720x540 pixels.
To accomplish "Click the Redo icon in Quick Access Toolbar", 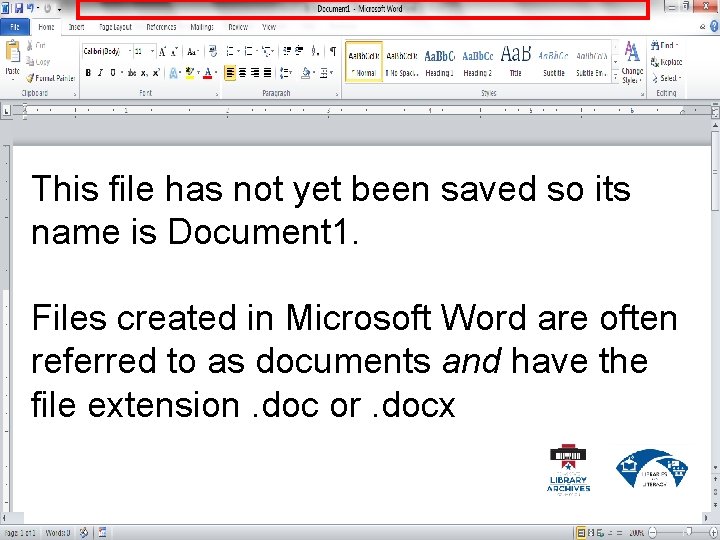I will point(47,8).
